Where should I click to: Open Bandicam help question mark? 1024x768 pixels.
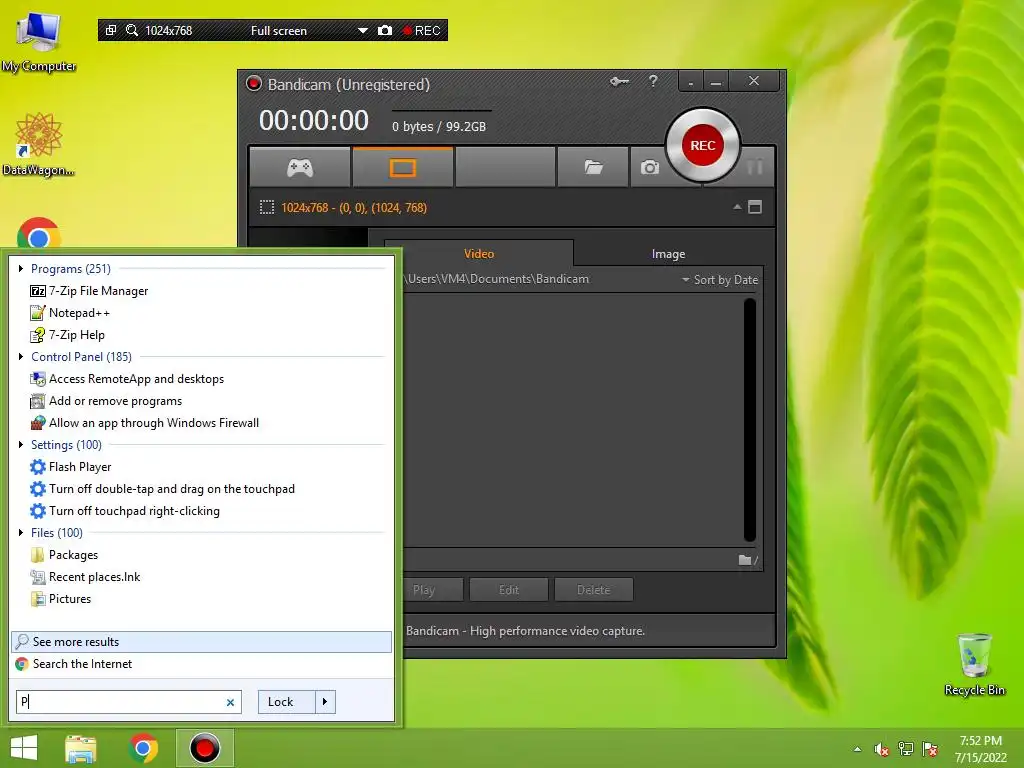click(653, 81)
